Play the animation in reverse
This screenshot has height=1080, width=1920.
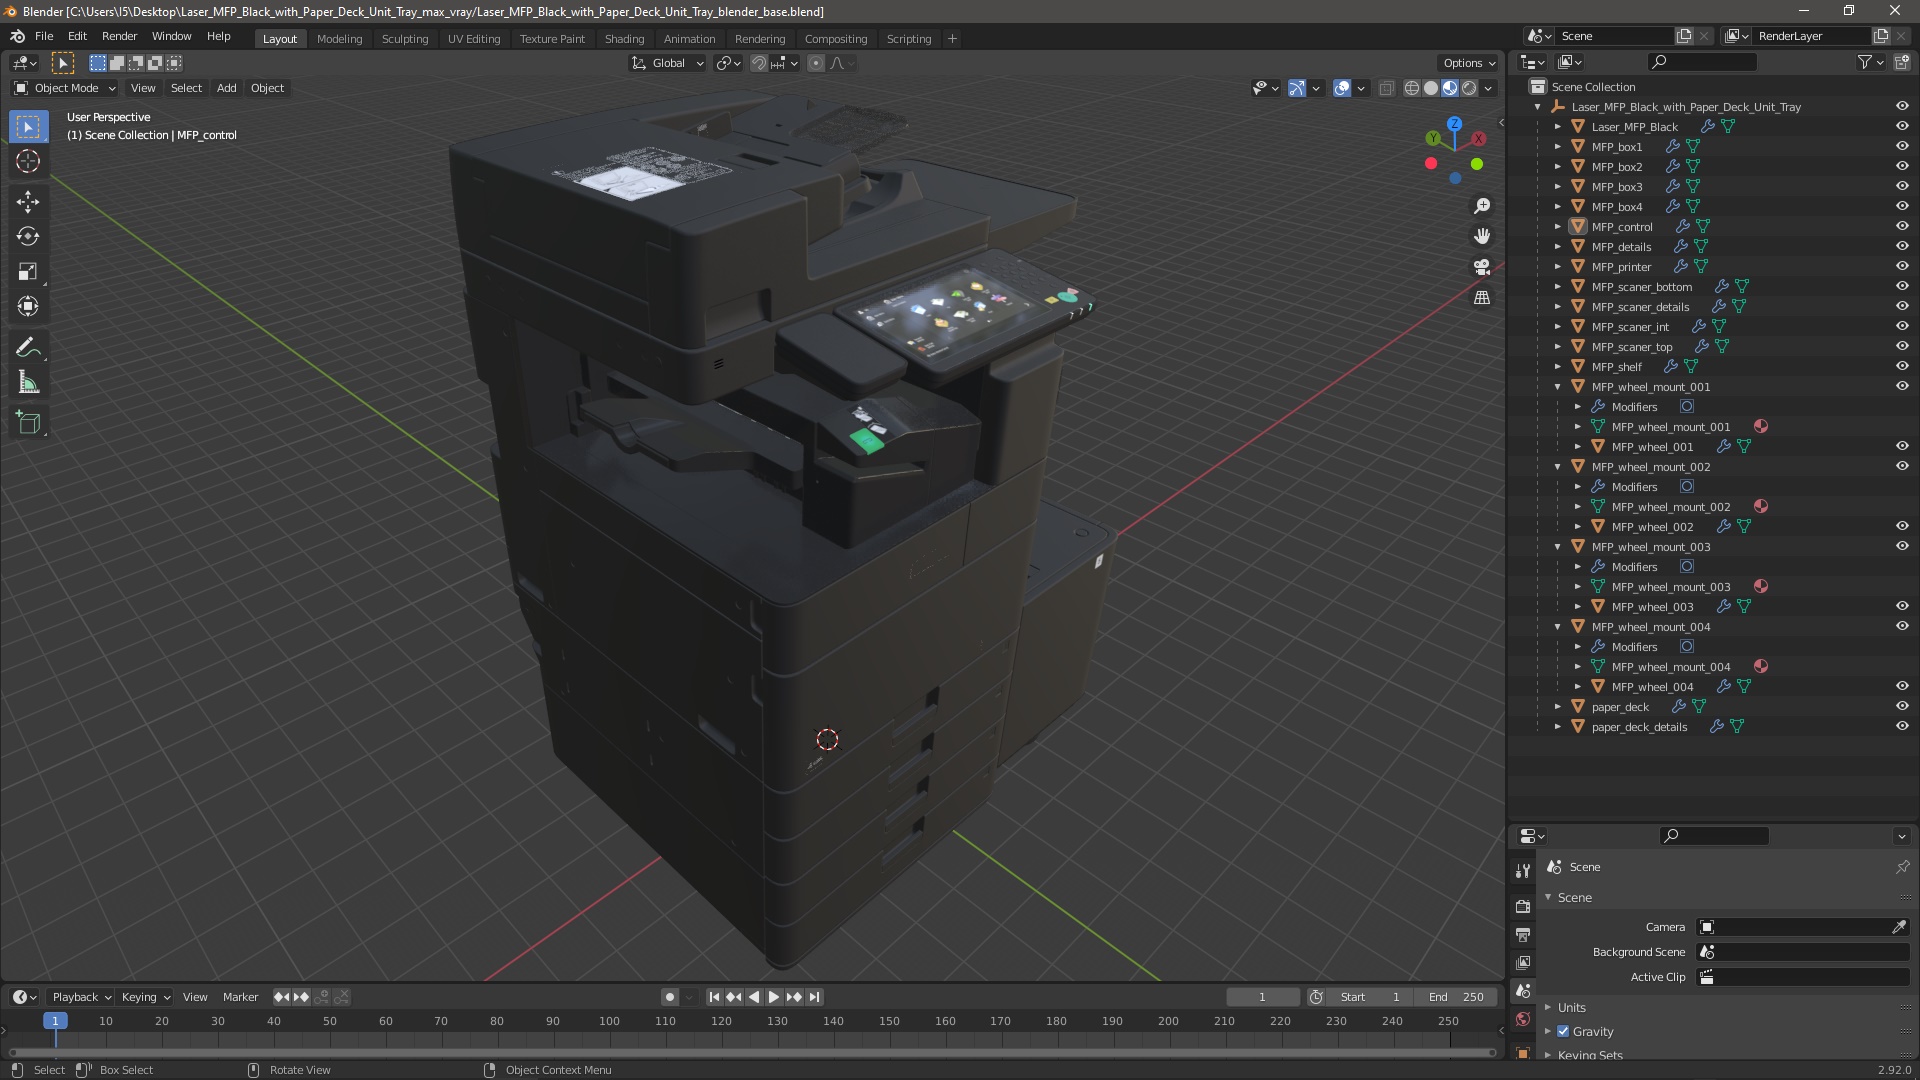[x=754, y=997]
